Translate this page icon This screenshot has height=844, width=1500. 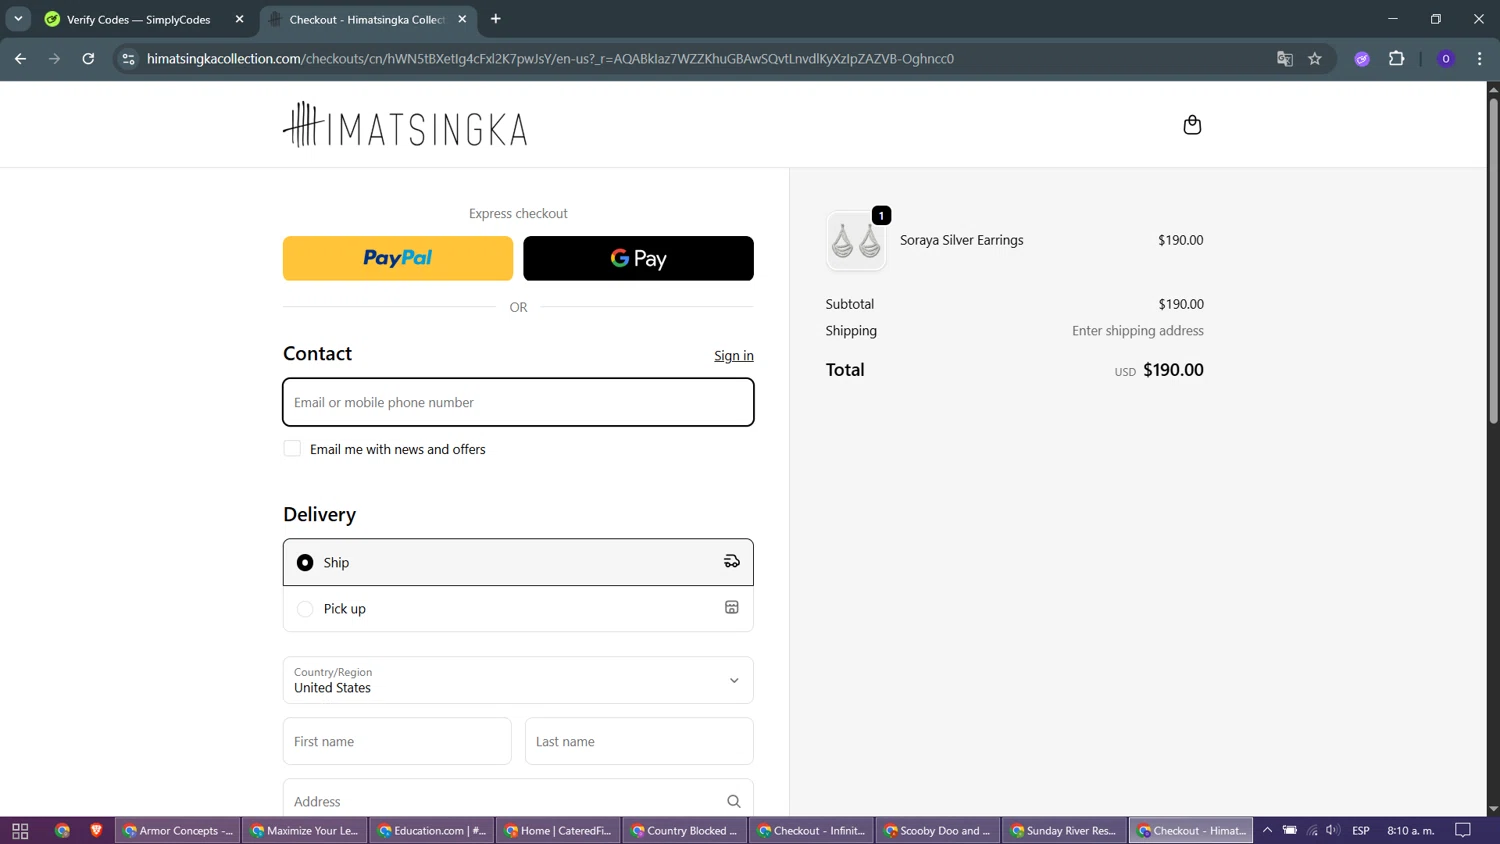(x=1285, y=59)
